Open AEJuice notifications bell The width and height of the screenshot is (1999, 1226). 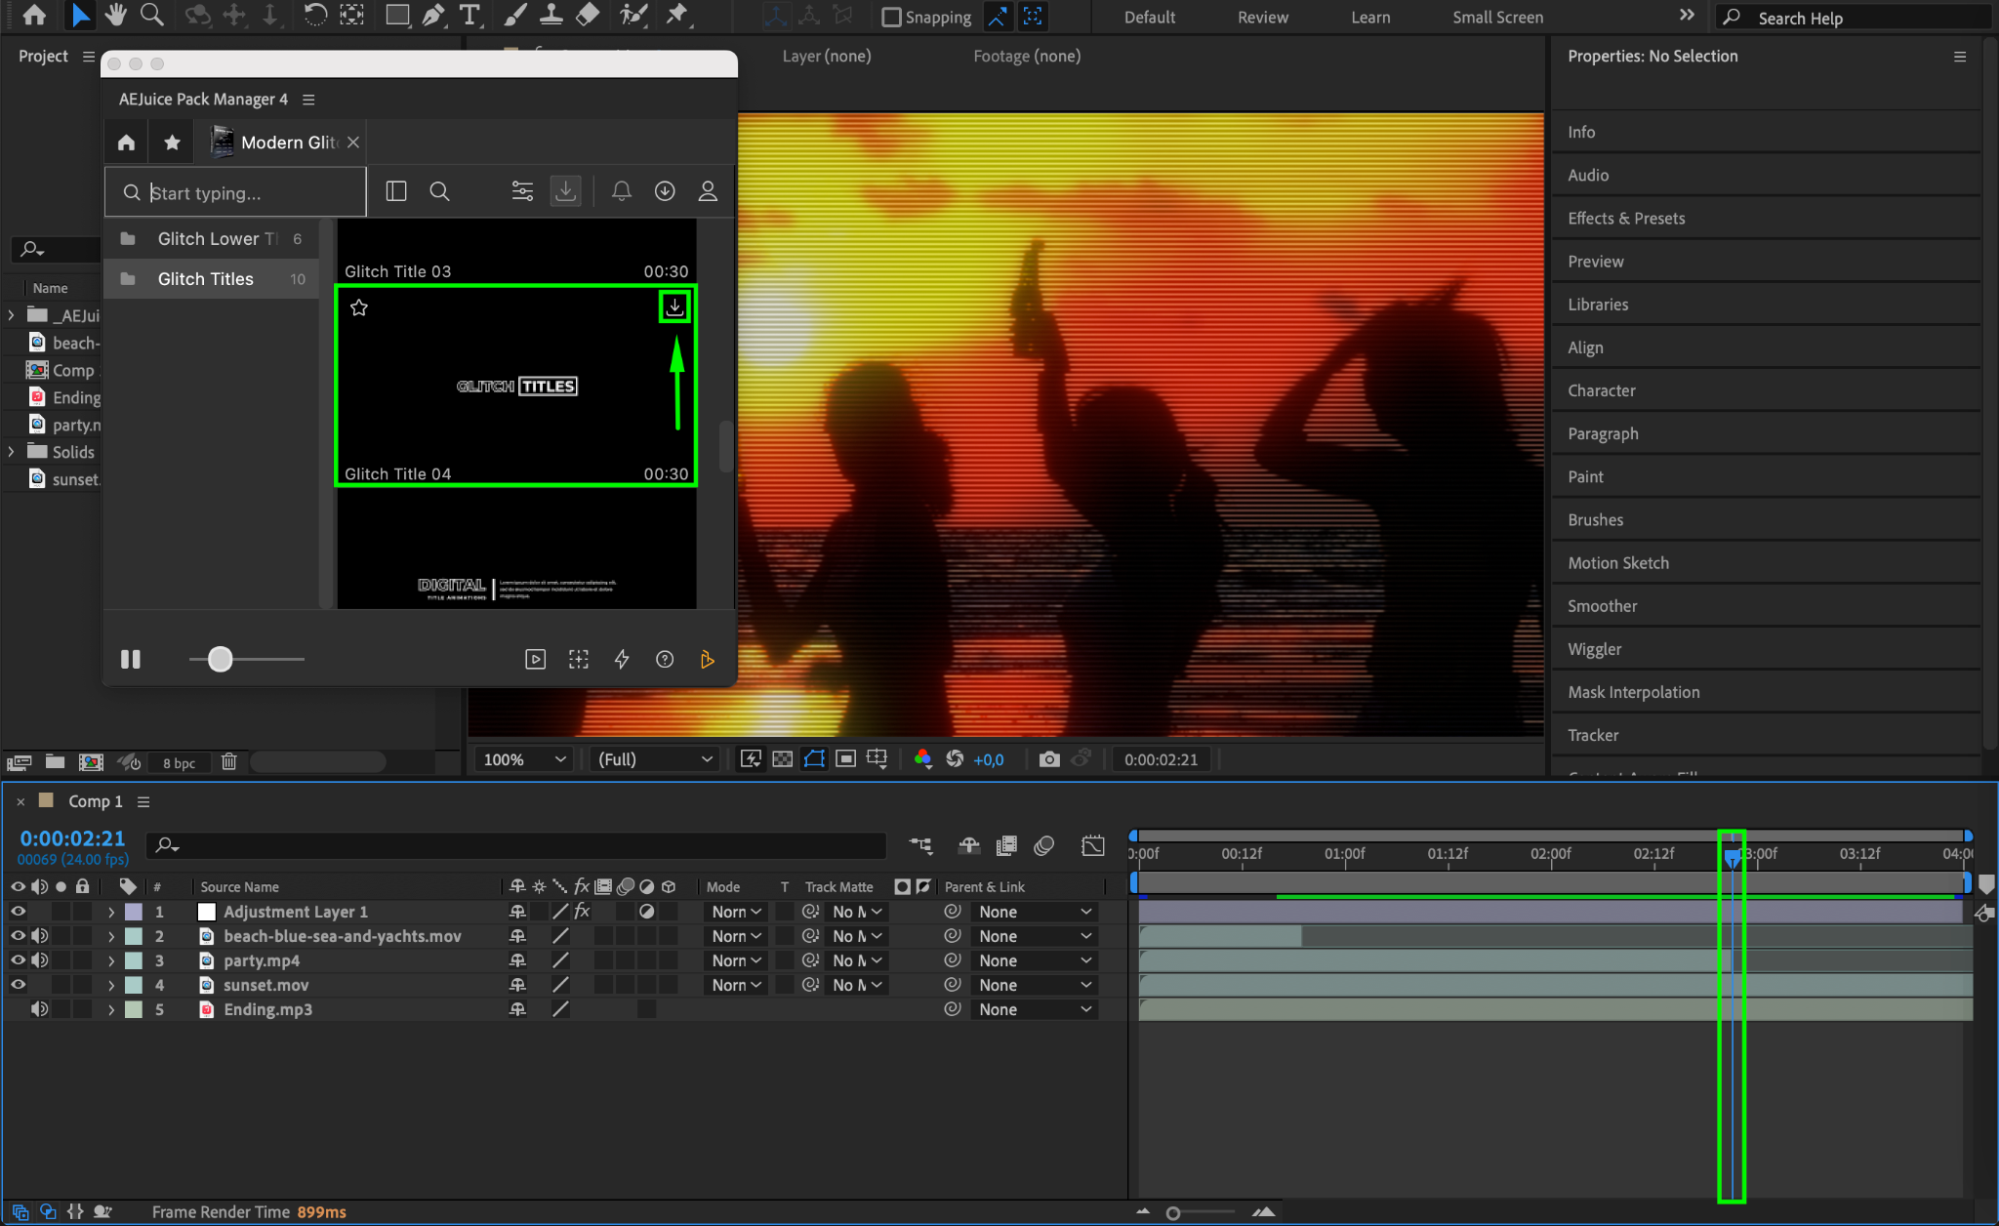pyautogui.click(x=621, y=191)
